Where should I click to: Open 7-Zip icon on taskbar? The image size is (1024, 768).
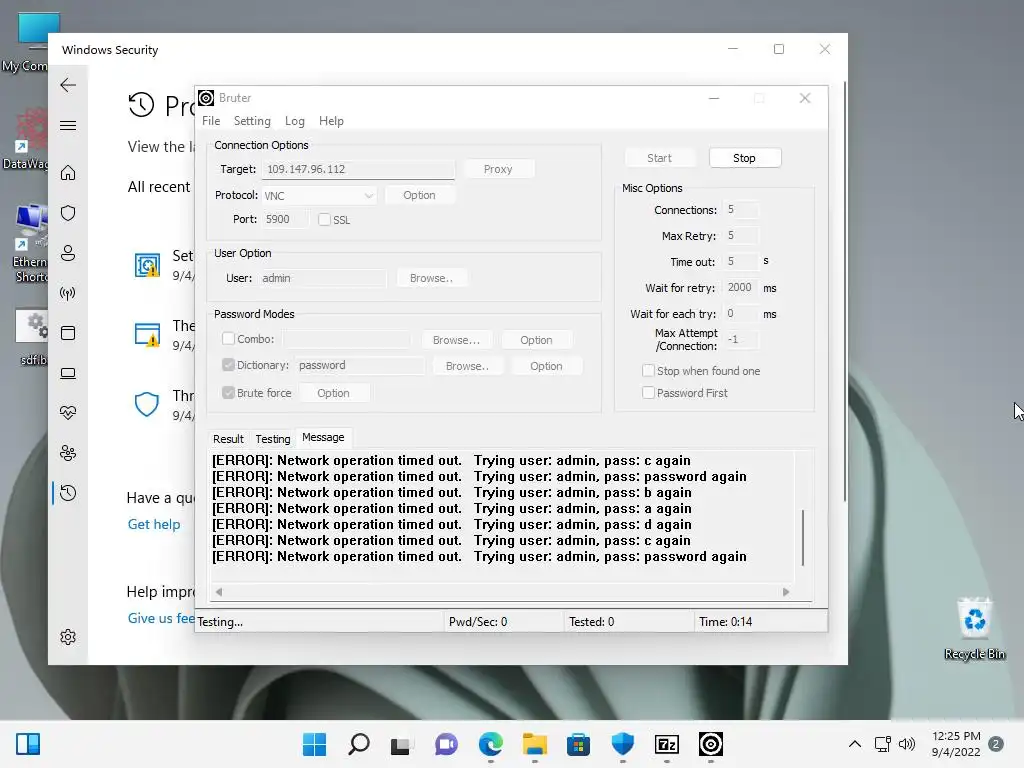(667, 744)
